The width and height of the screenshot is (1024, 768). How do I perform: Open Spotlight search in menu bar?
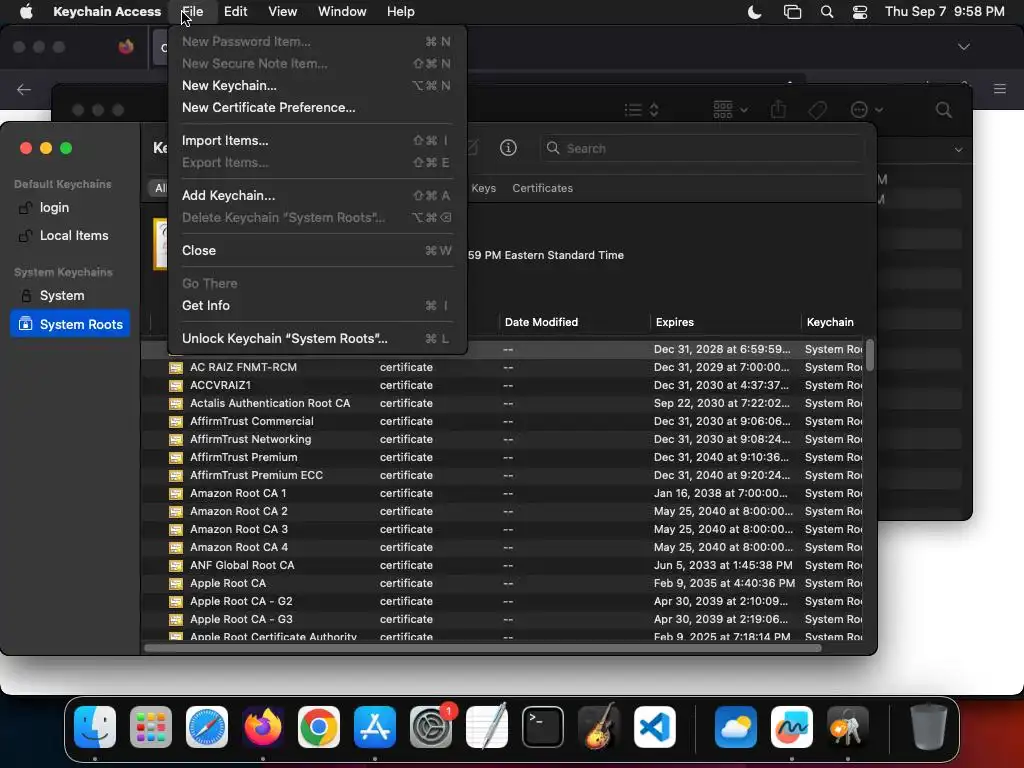[827, 12]
